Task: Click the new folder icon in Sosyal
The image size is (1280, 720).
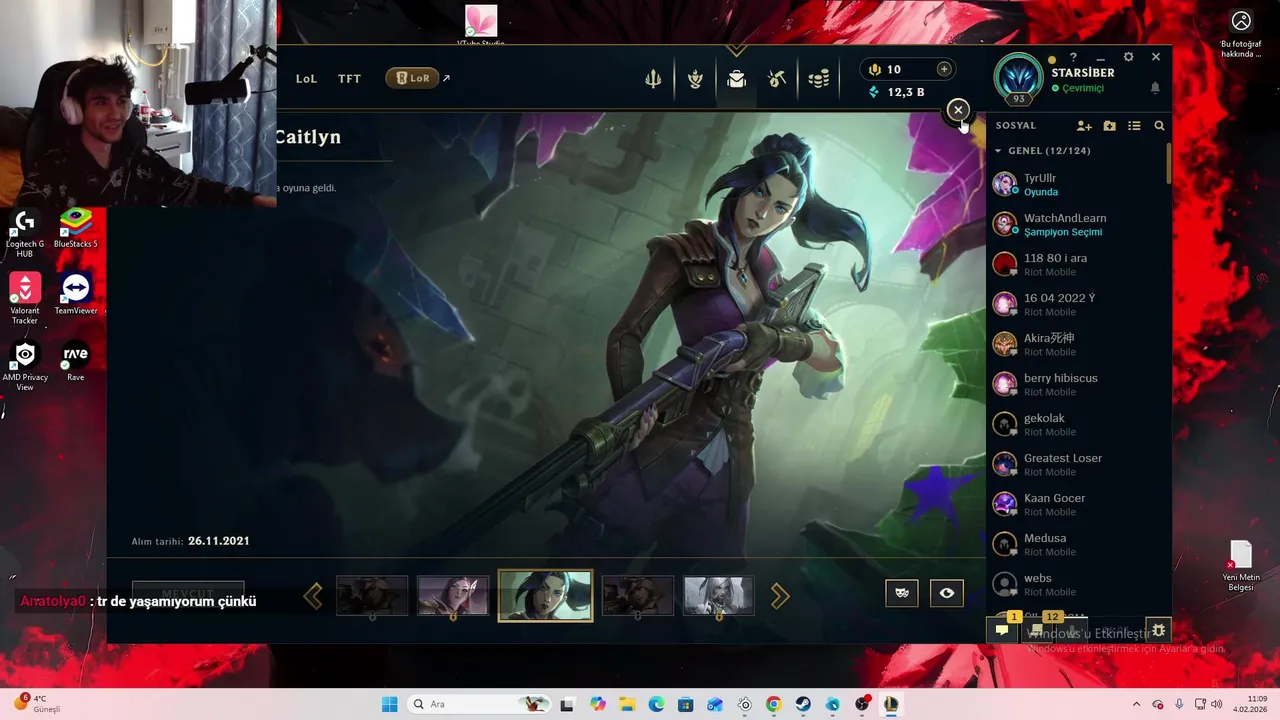Action: [1109, 126]
